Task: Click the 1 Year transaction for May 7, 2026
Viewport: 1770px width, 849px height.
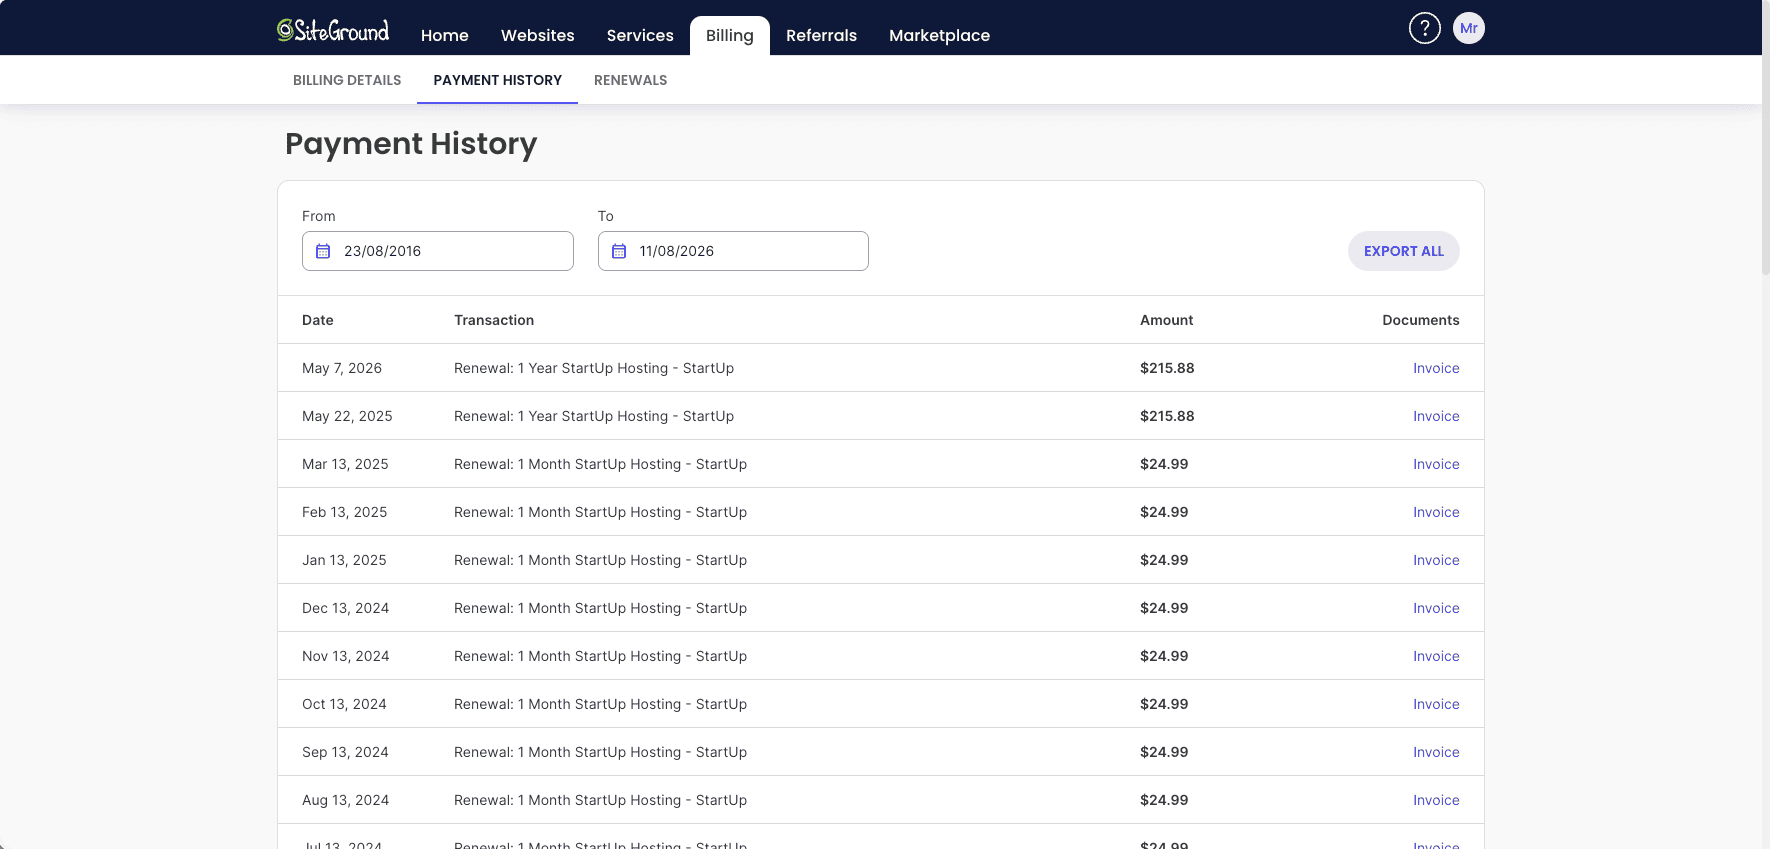Action: (594, 368)
